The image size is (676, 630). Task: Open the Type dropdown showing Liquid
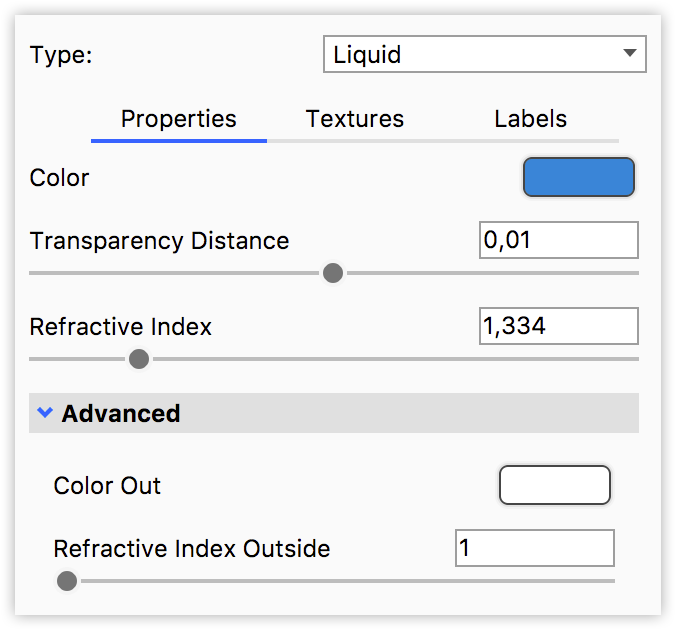[x=470, y=55]
